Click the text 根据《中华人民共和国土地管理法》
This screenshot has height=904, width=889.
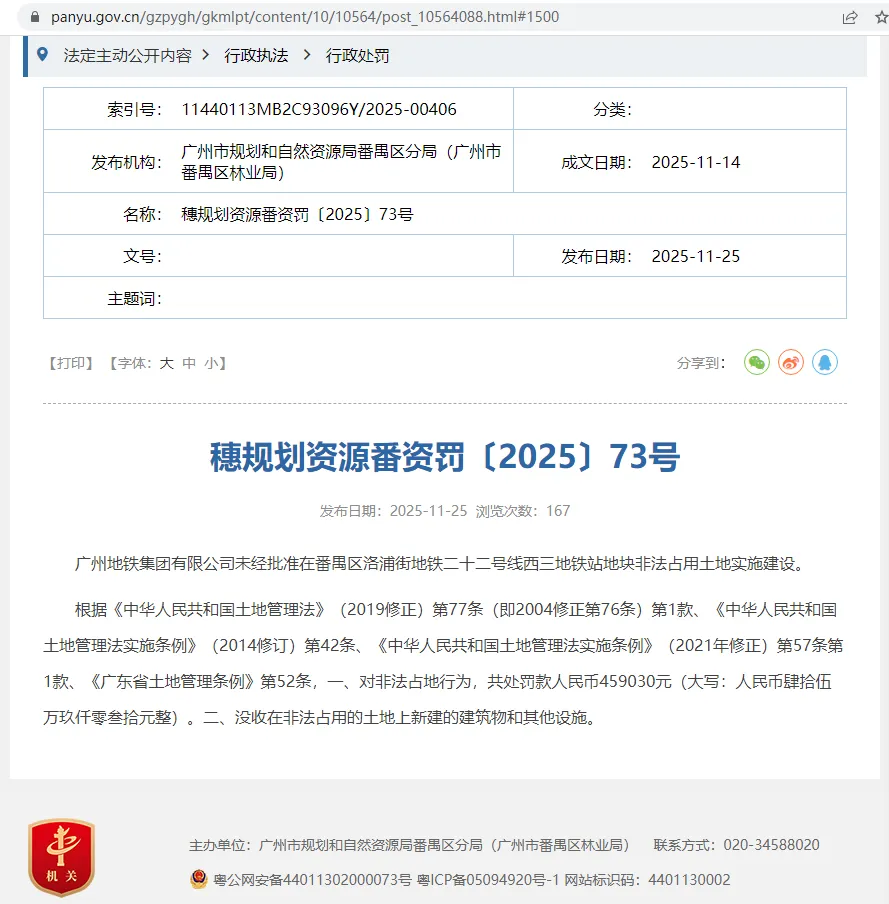pos(200,609)
